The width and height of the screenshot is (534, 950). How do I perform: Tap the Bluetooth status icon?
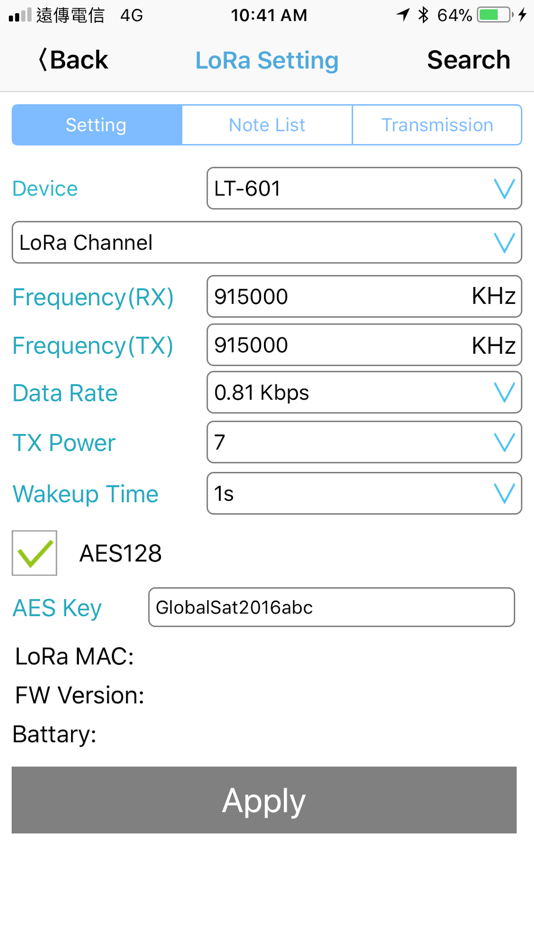[423, 15]
